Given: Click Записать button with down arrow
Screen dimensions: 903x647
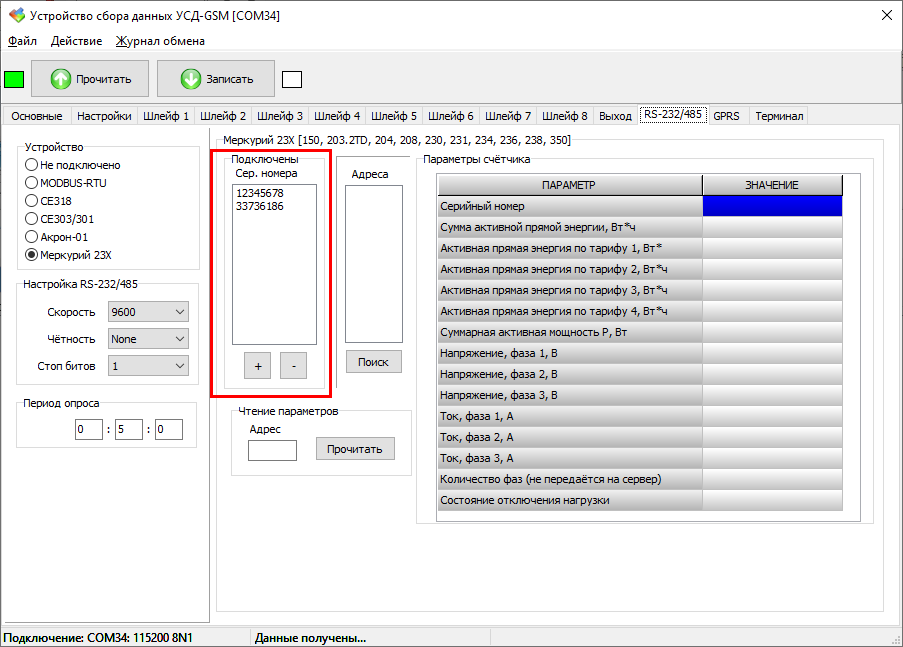Looking at the screenshot, I should click(216, 79).
